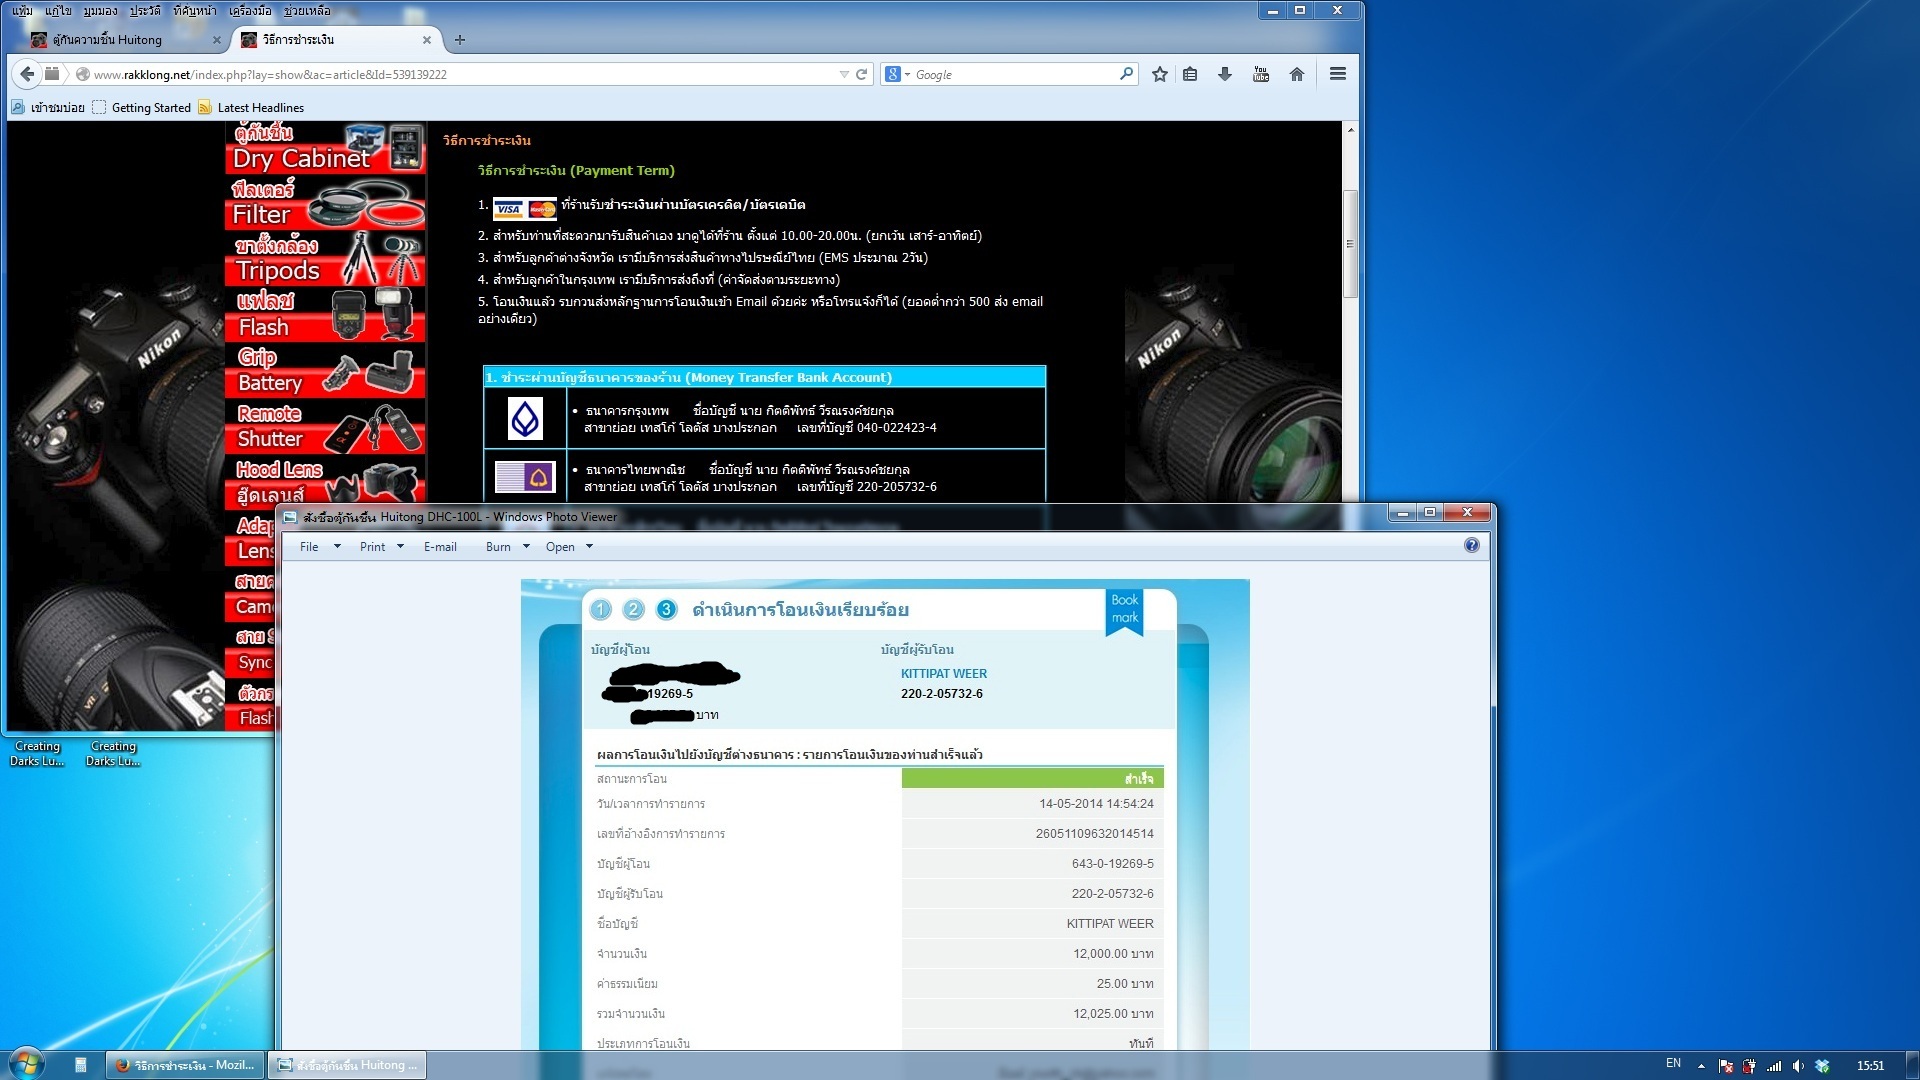This screenshot has width=1920, height=1080.
Task: Click the Firefox URL address field
Action: [460, 74]
